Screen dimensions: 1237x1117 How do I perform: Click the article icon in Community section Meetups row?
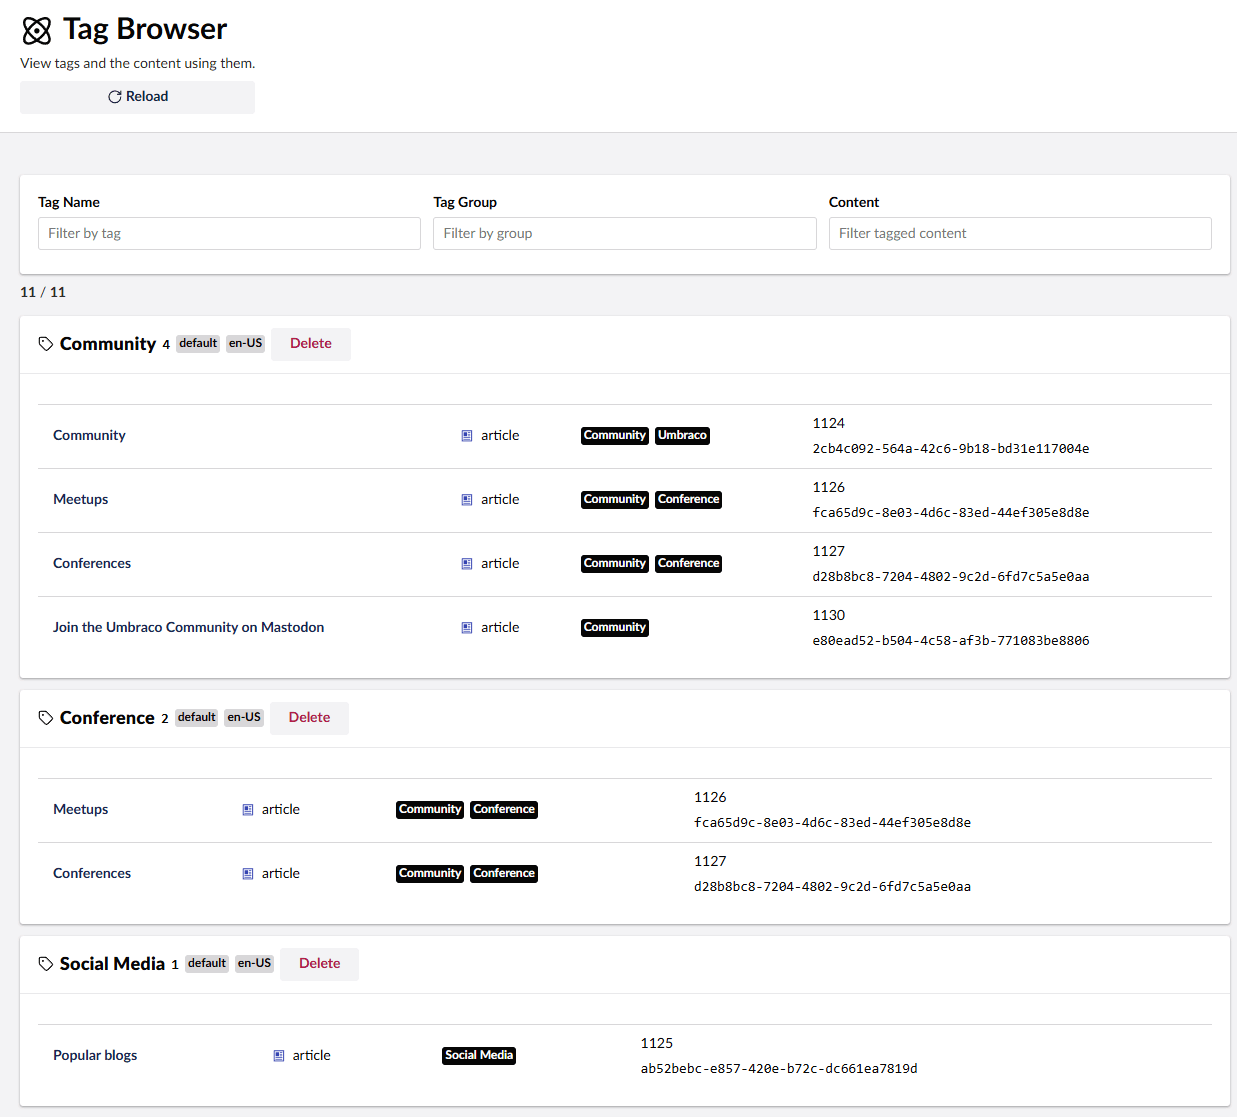pyautogui.click(x=467, y=500)
